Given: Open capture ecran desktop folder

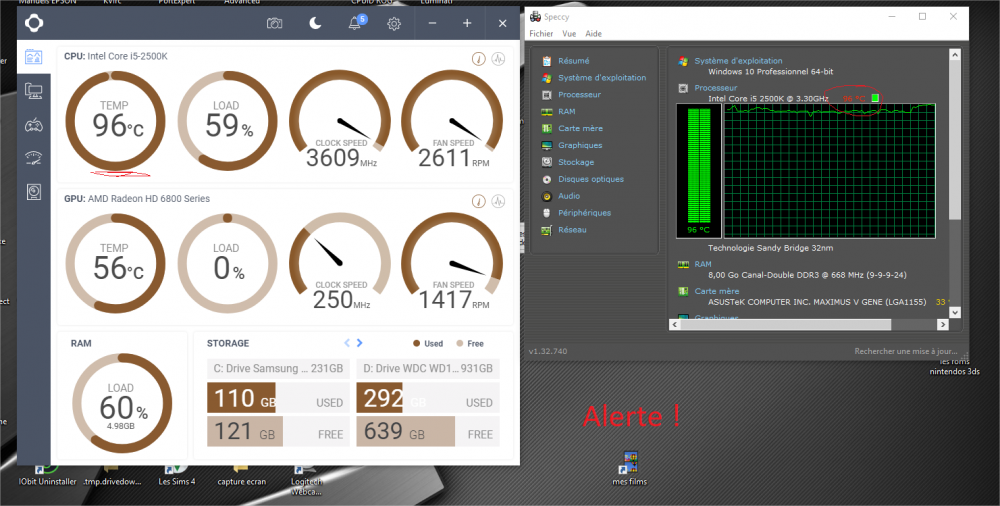Looking at the screenshot, I should pos(241,476).
